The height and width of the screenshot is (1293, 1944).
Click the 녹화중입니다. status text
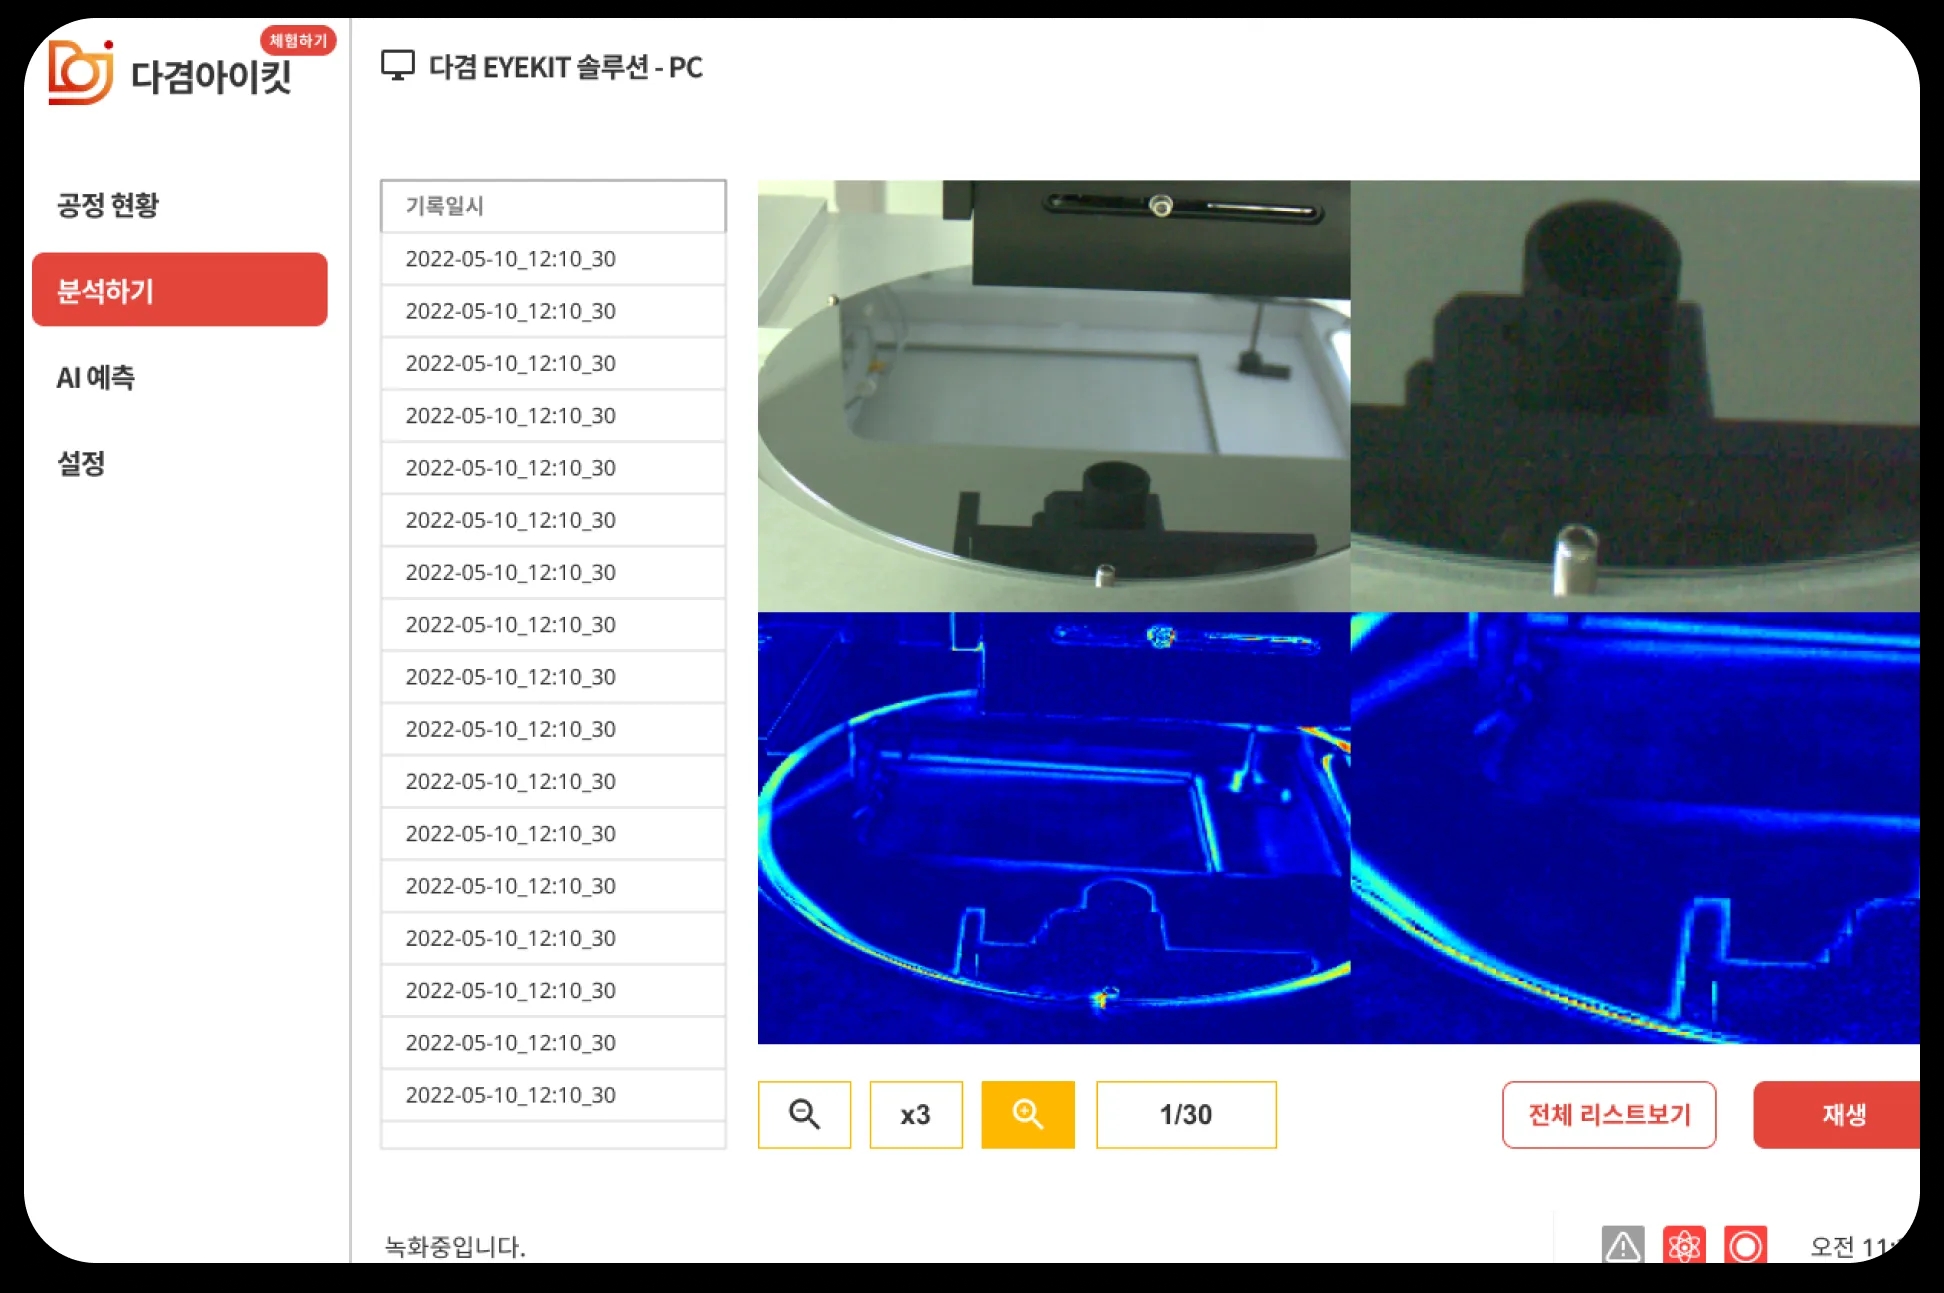coord(455,1247)
